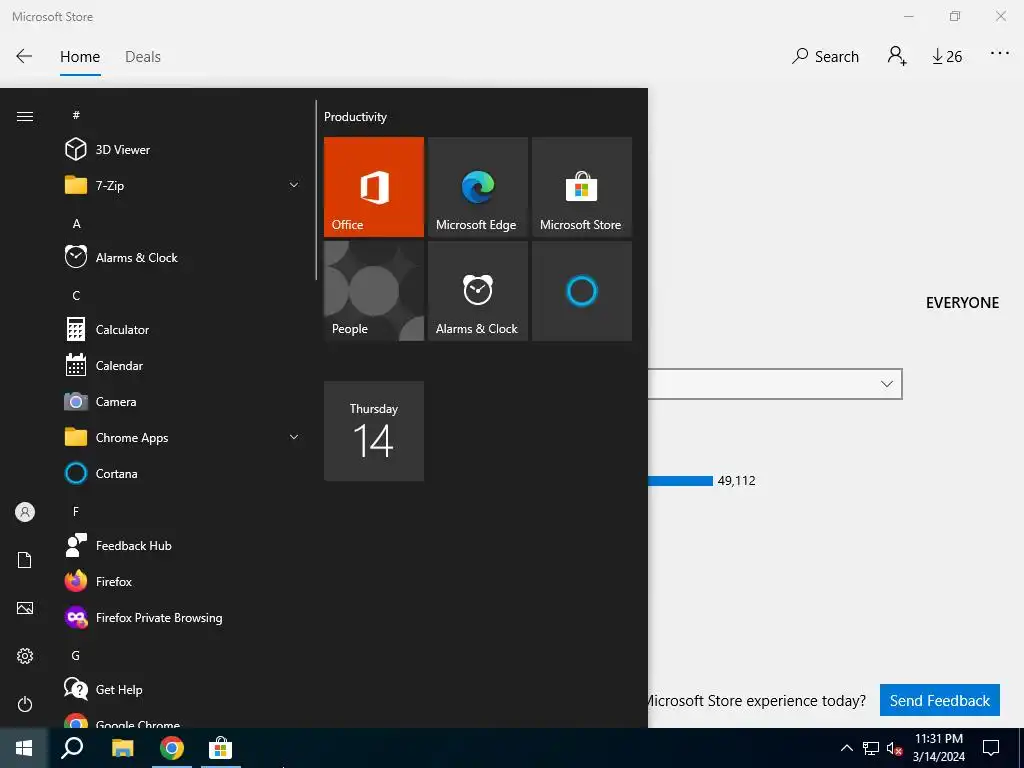Go back in Microsoft Store
1024x768 pixels.
tap(24, 56)
